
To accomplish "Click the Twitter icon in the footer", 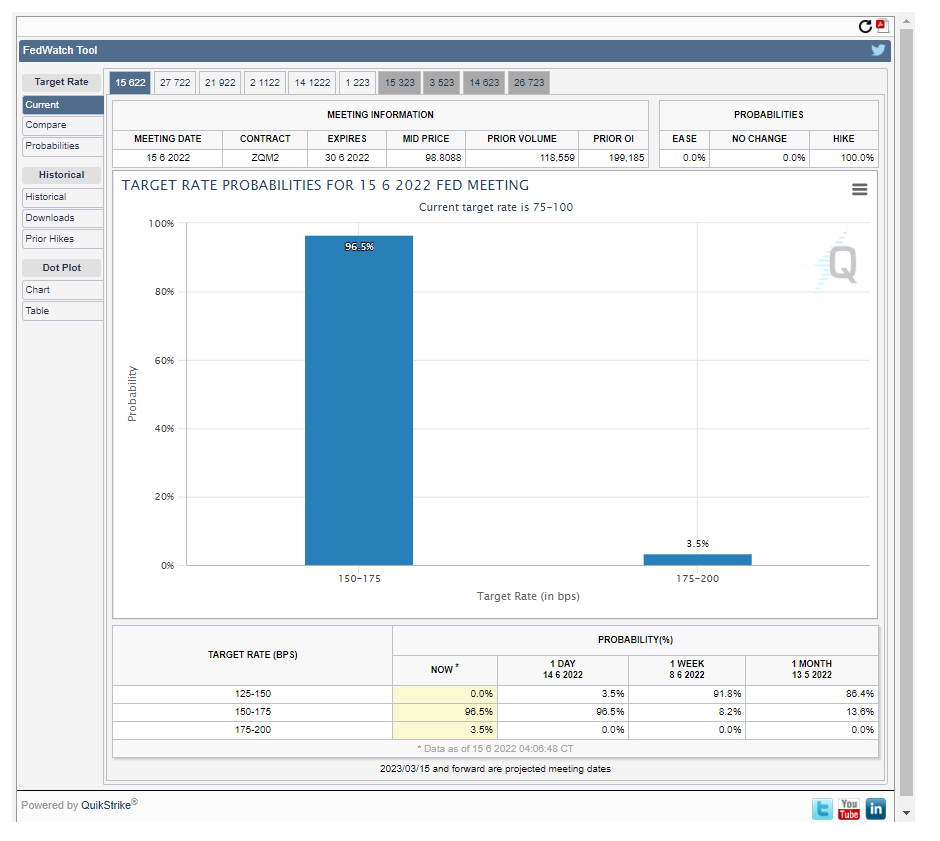I will 822,809.
